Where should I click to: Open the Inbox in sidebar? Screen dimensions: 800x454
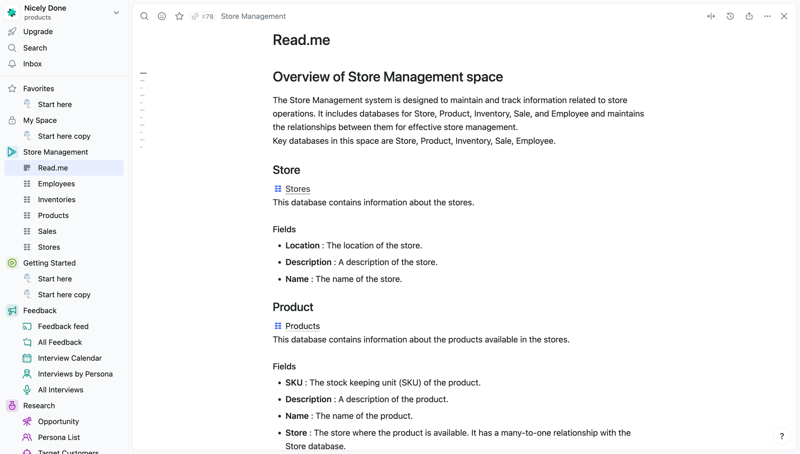[x=32, y=64]
